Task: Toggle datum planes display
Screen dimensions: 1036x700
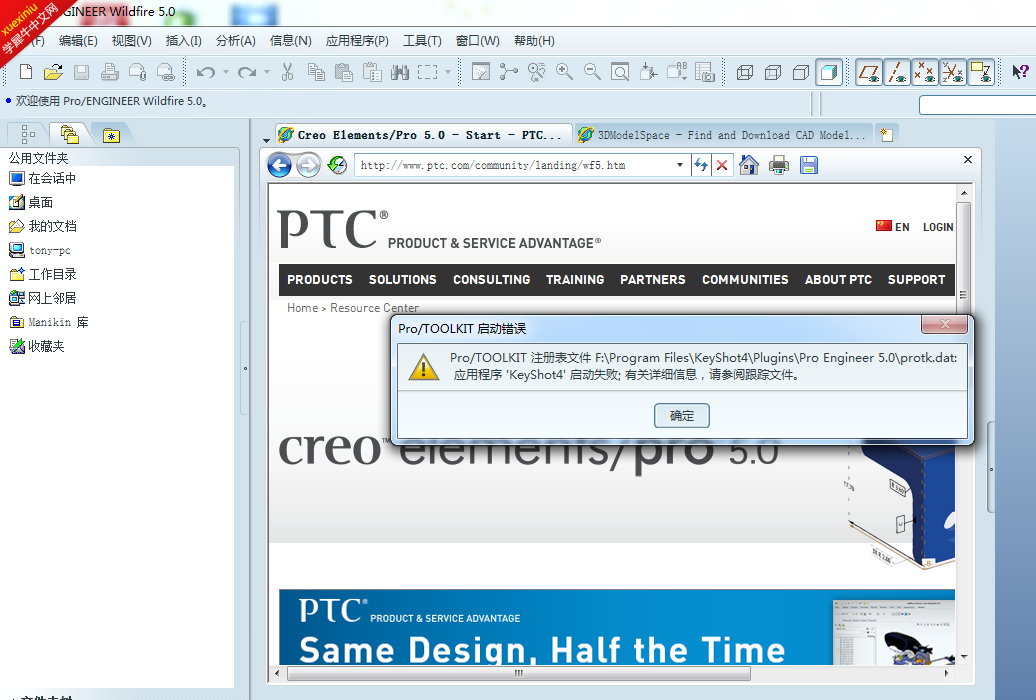Action: pyautogui.click(x=869, y=72)
